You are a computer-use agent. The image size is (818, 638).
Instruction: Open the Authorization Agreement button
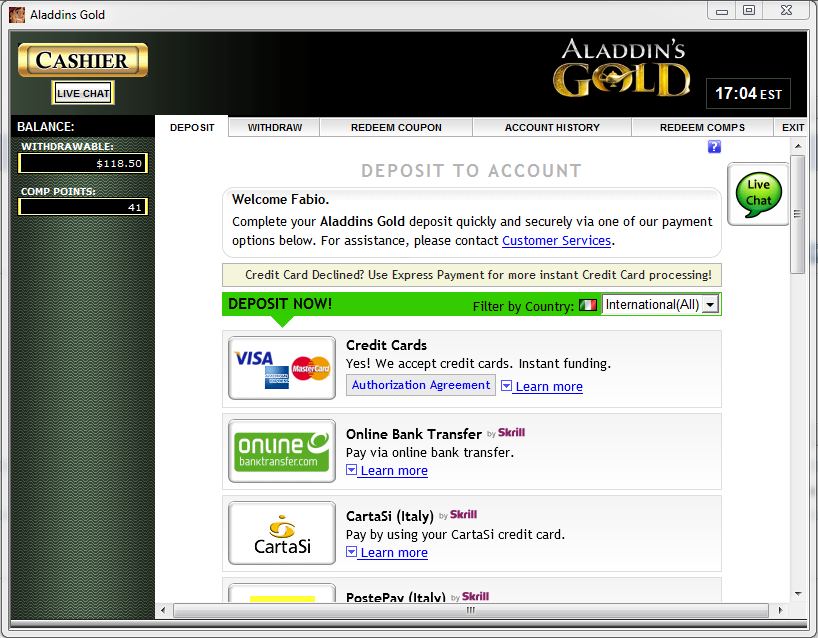tap(420, 385)
